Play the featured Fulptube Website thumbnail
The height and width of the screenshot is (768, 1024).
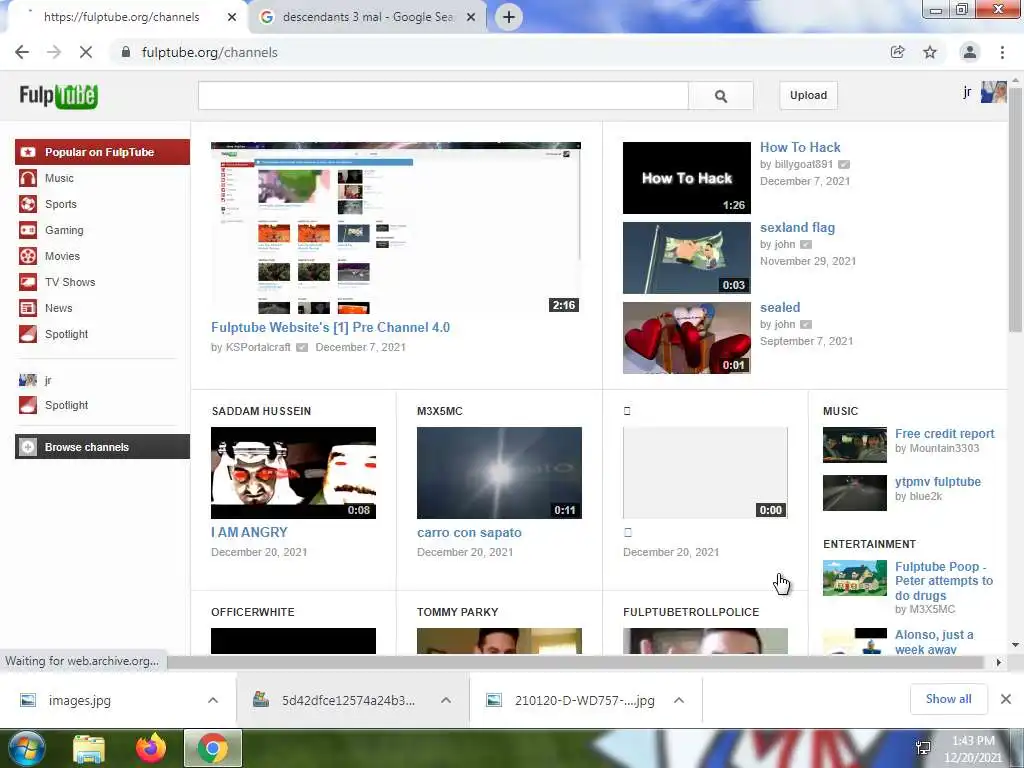(x=396, y=228)
